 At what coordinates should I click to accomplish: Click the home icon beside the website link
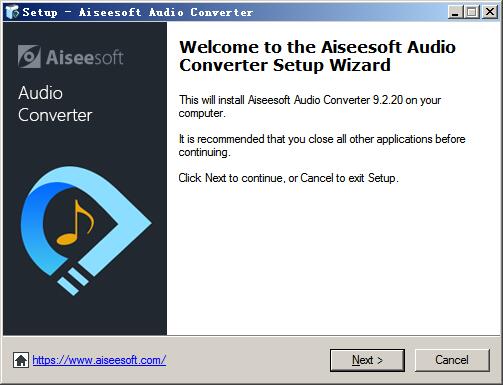21,360
